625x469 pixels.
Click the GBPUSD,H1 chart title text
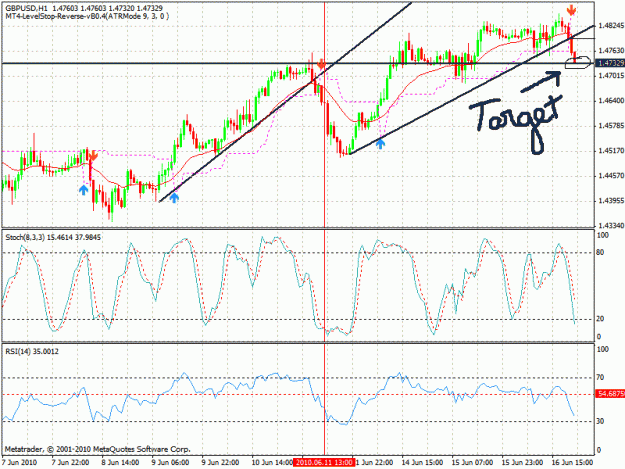(26, 8)
